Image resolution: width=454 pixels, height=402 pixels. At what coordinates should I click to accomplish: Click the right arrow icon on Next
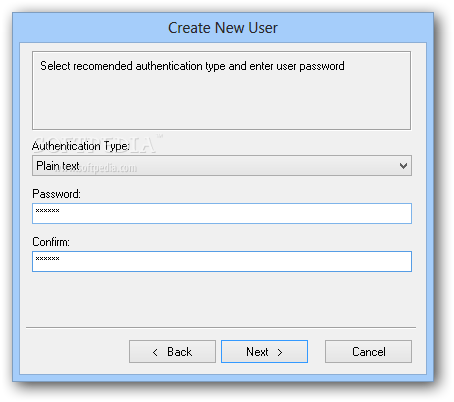280,352
